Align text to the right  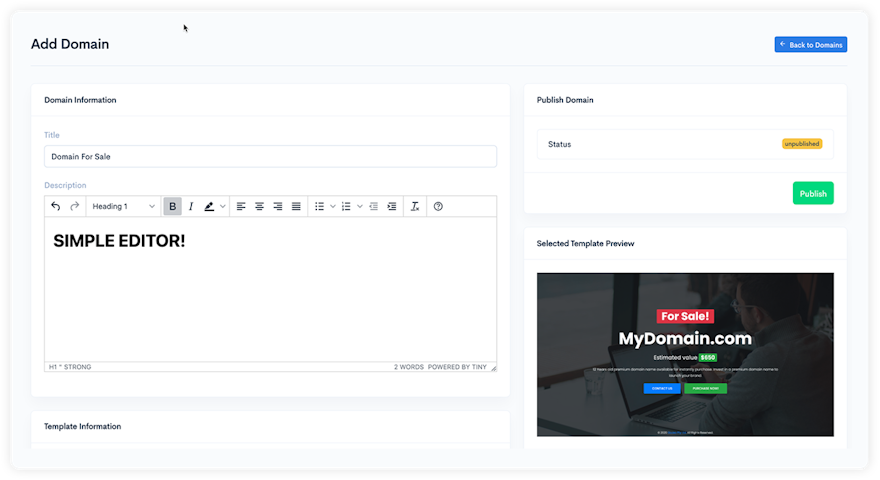pyautogui.click(x=278, y=206)
